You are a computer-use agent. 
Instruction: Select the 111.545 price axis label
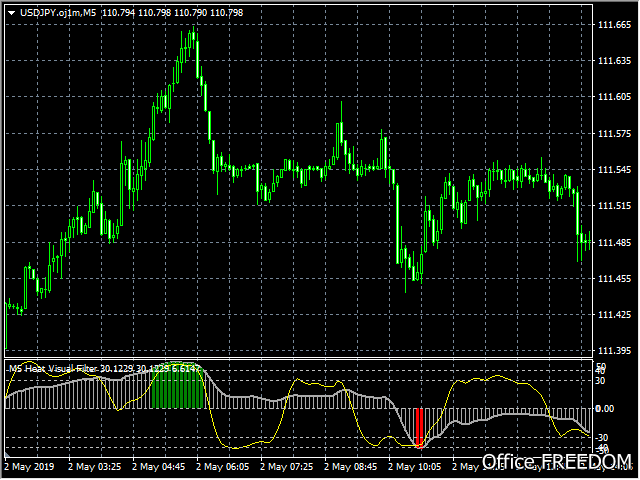pos(614,170)
